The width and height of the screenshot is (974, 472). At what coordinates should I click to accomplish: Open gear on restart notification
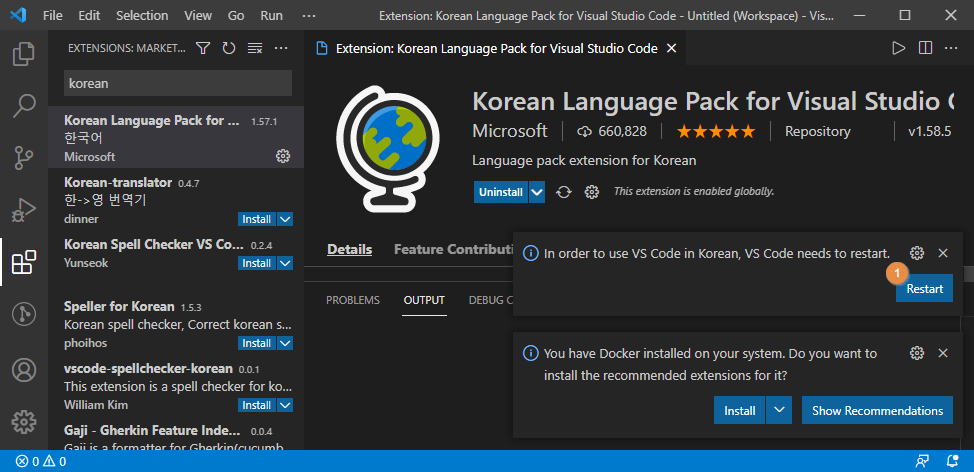click(916, 253)
